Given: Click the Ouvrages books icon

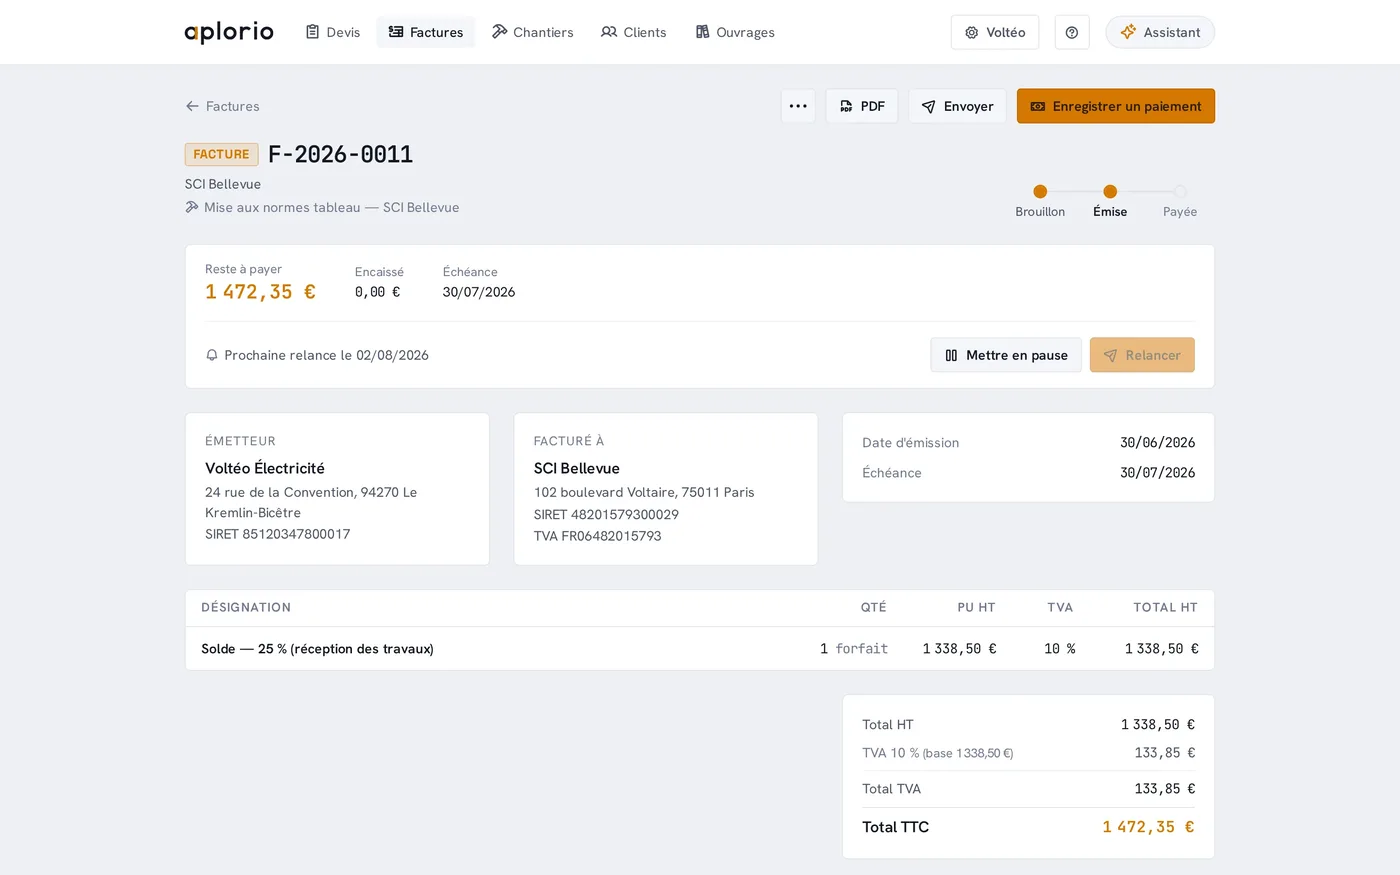Looking at the screenshot, I should click(702, 32).
